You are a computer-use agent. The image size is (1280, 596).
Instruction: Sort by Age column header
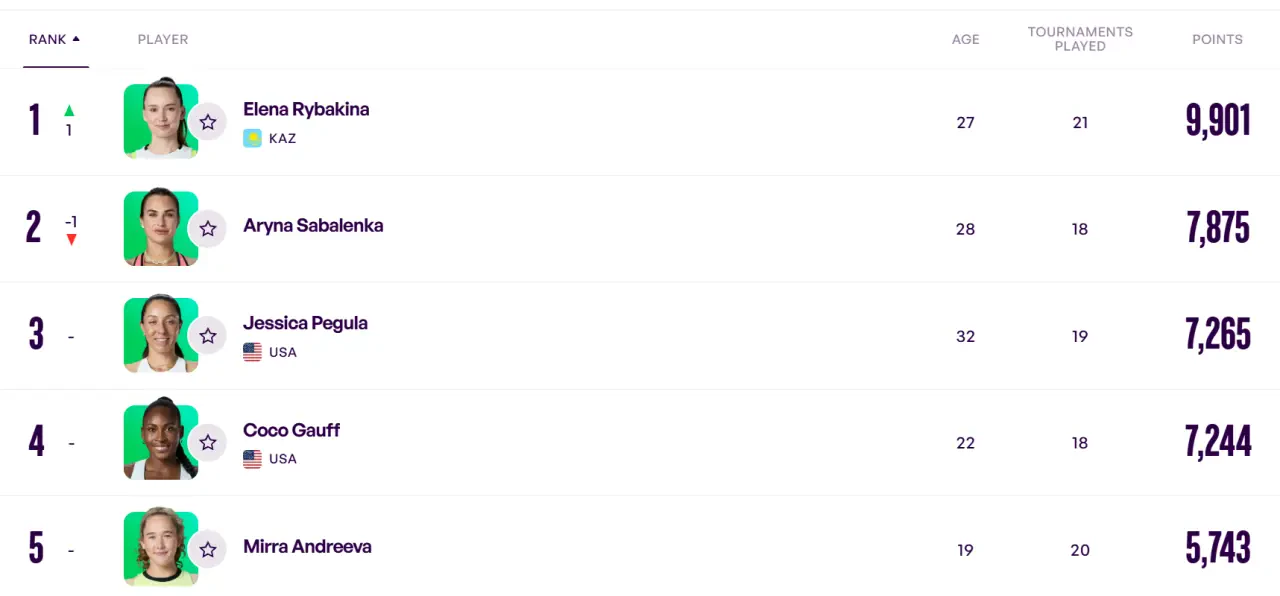pyautogui.click(x=965, y=39)
